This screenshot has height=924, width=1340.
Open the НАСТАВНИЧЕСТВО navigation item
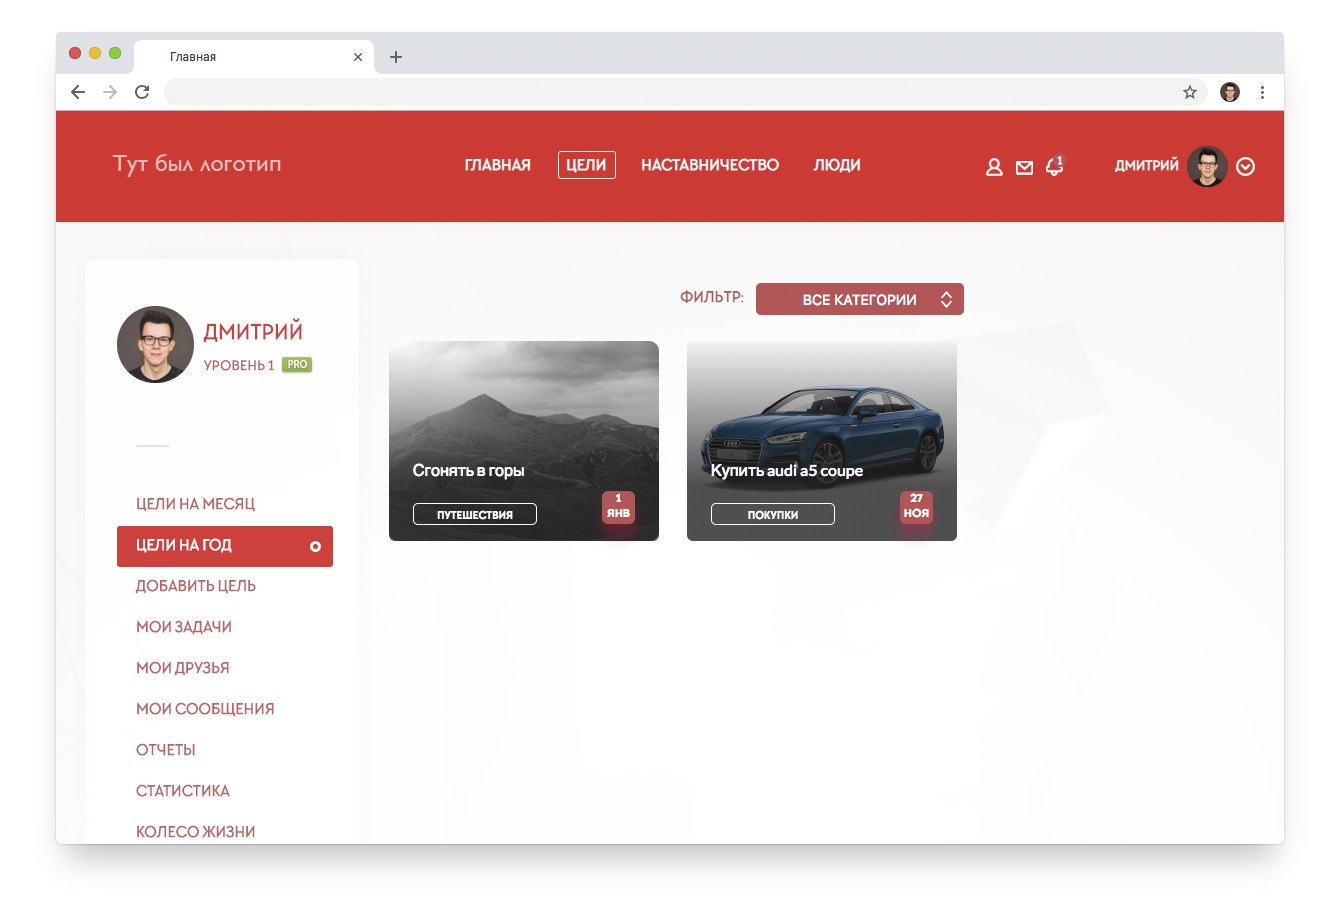(710, 165)
